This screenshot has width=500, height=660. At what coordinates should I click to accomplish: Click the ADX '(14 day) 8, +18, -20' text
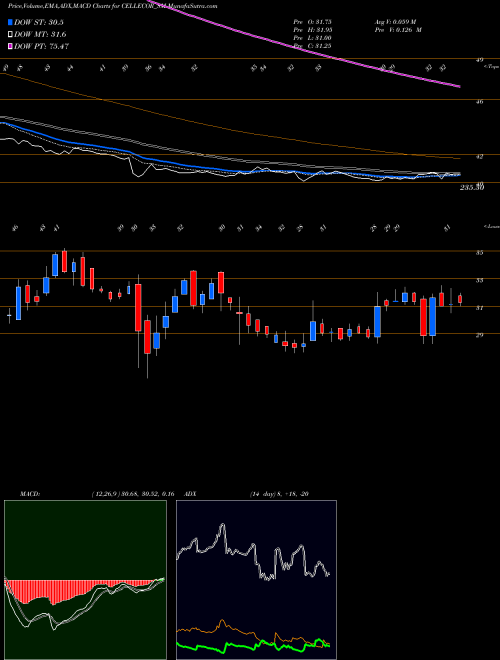tap(279, 494)
